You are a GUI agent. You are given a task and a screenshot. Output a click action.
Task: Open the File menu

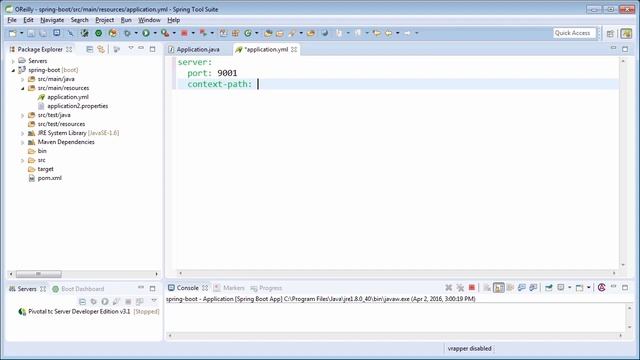(x=12, y=20)
